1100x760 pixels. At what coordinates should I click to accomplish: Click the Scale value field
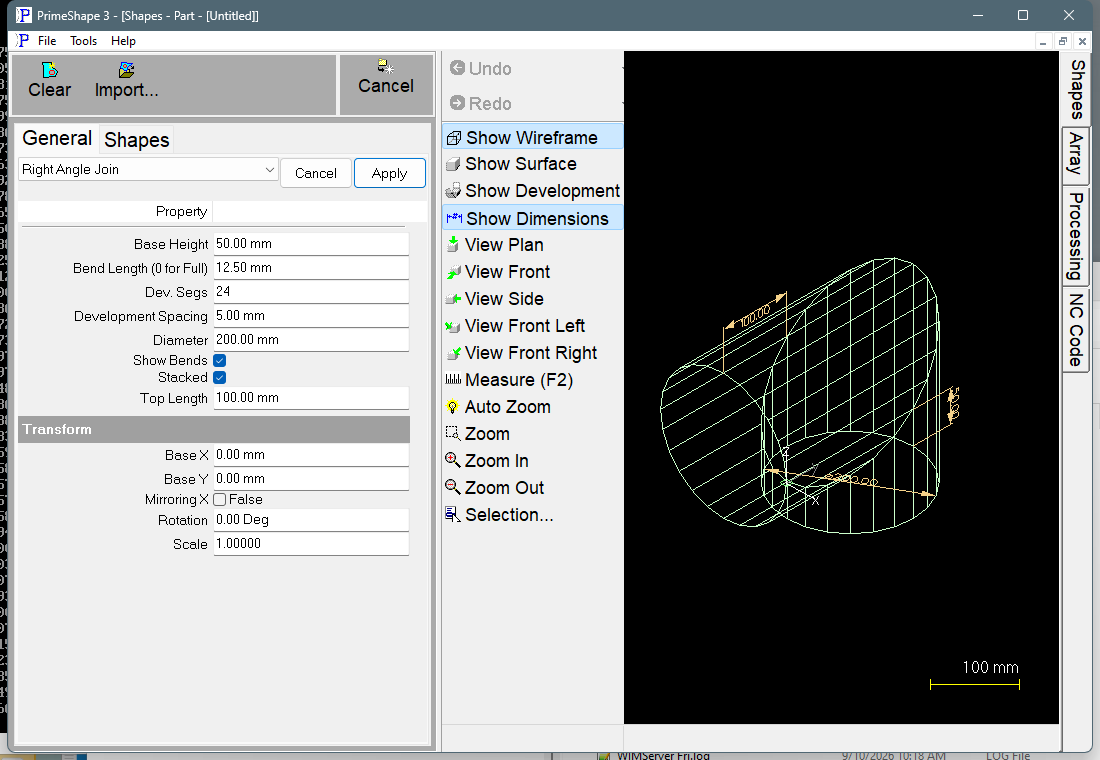(x=311, y=544)
